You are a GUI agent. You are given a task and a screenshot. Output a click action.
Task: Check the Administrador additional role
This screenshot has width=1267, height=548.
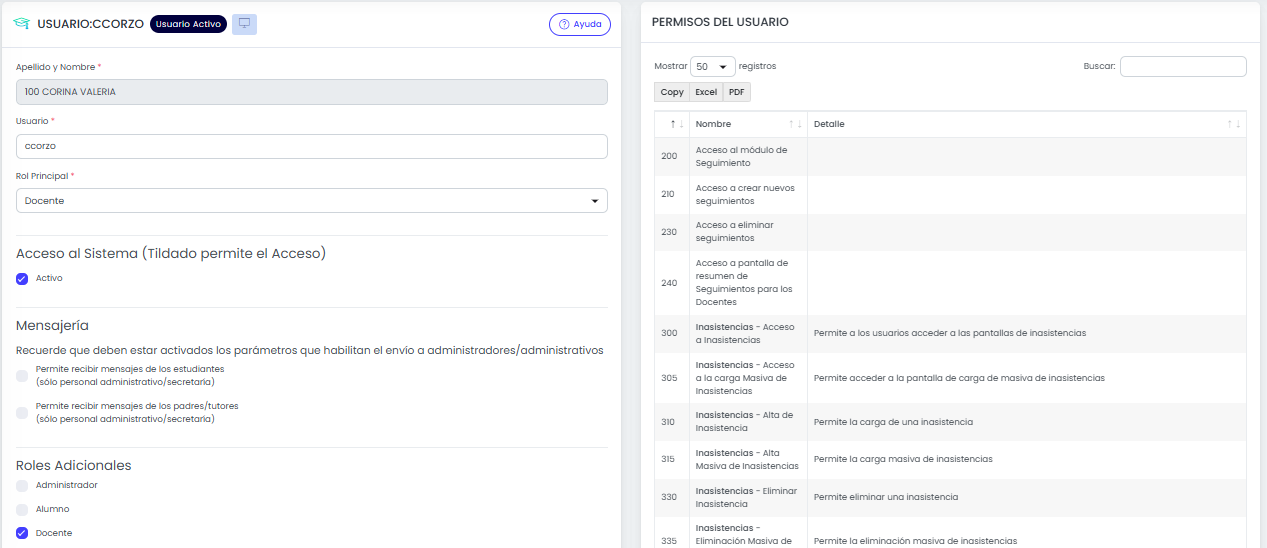pos(22,485)
